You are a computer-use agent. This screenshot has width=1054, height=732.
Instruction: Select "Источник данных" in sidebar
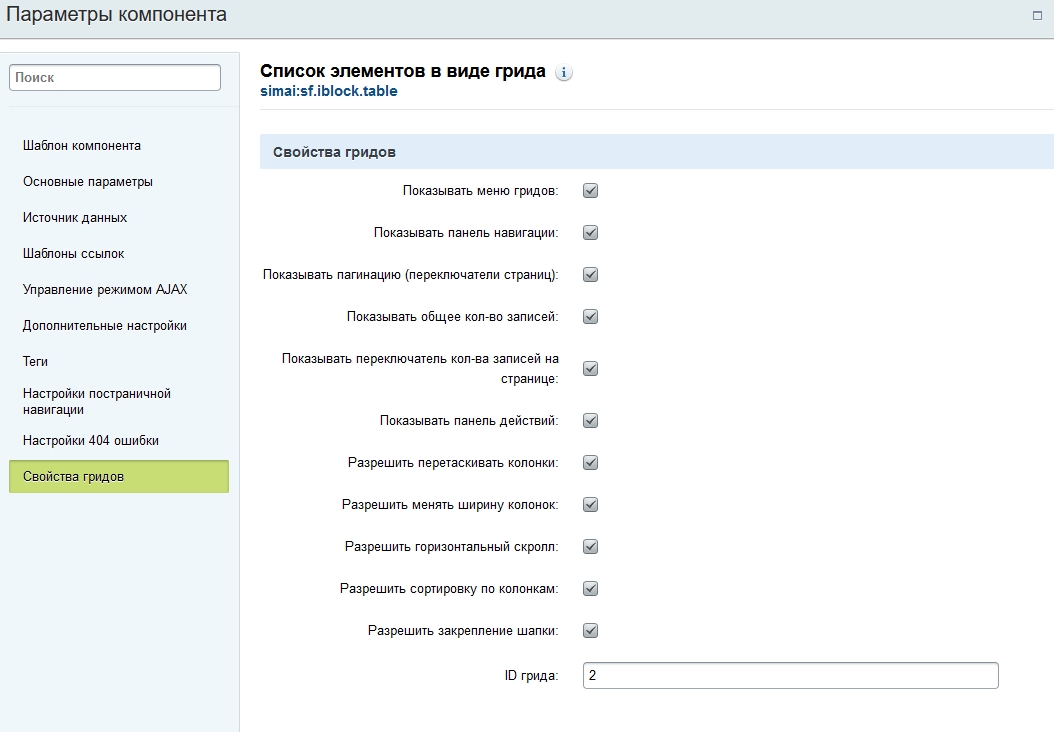(x=75, y=218)
